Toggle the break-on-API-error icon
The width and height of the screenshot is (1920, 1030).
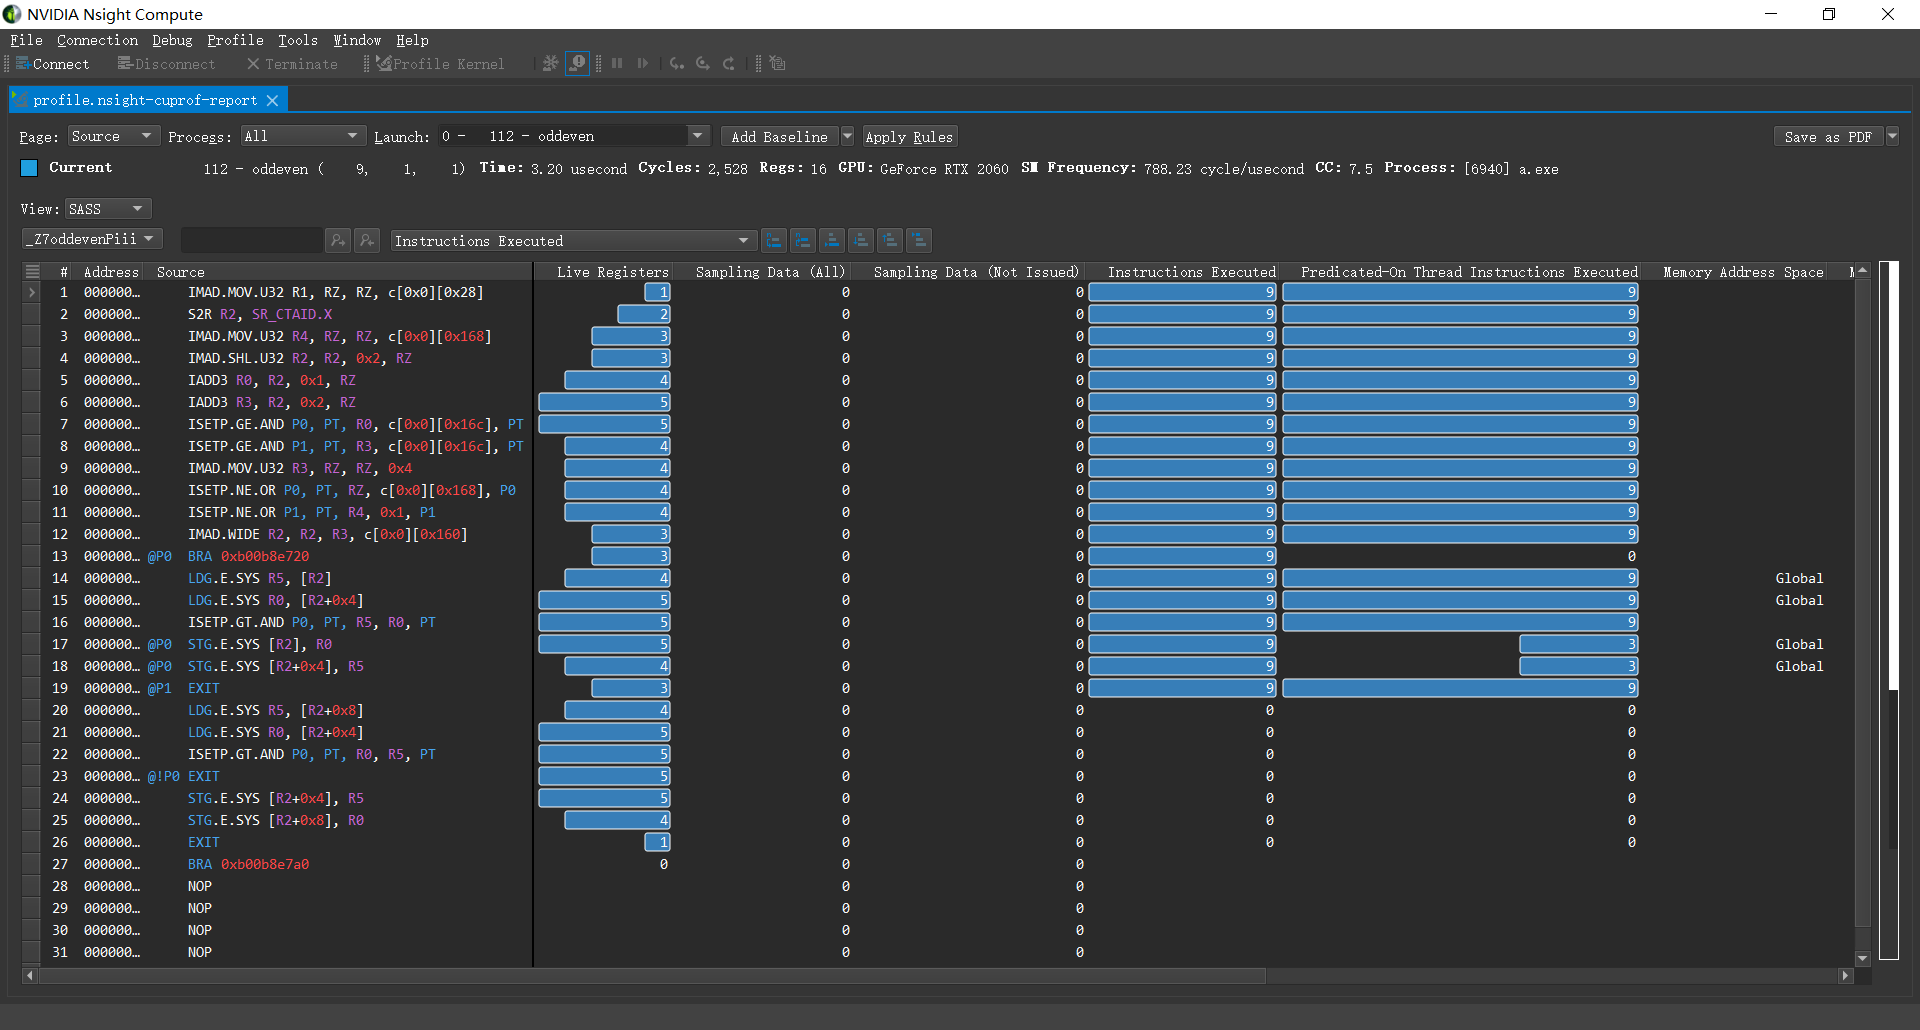(x=578, y=63)
